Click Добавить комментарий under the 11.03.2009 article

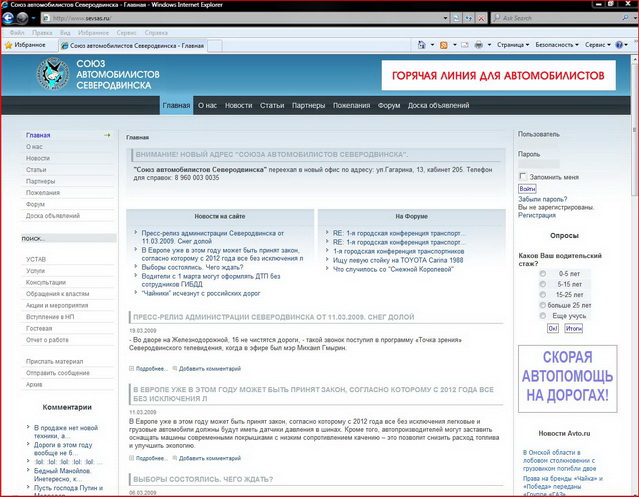tap(210, 458)
